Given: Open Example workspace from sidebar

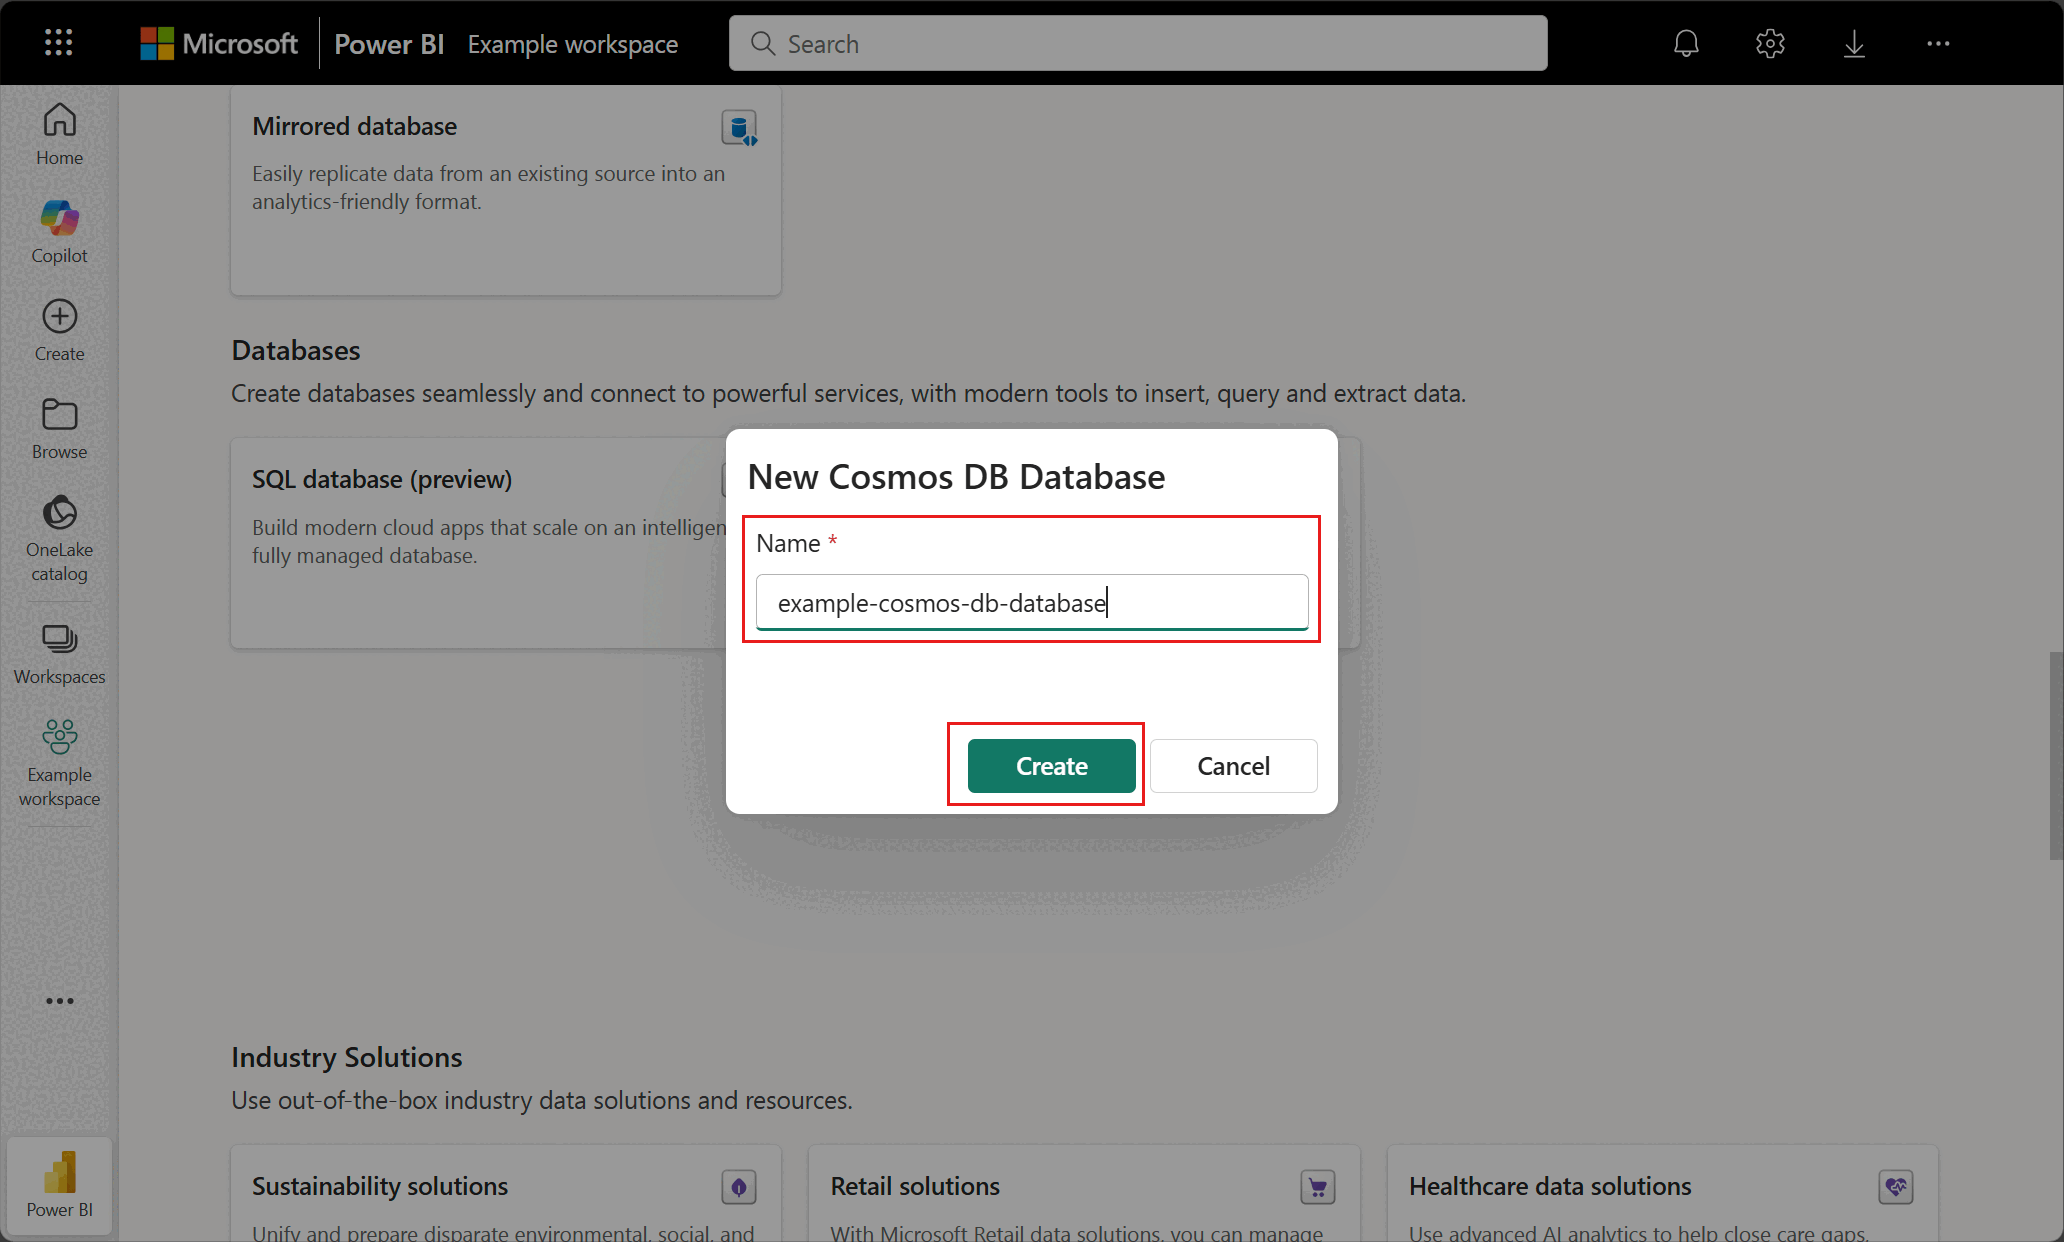Looking at the screenshot, I should (x=59, y=763).
